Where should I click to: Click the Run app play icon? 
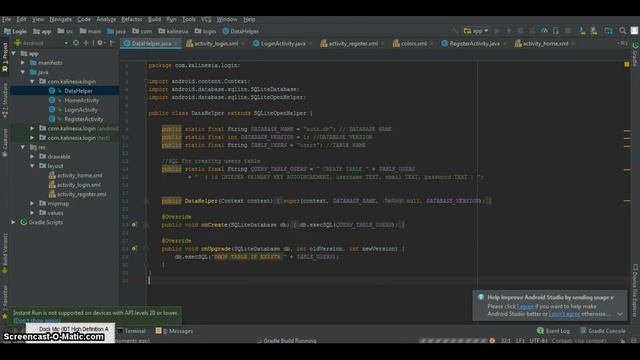(x=497, y=31)
